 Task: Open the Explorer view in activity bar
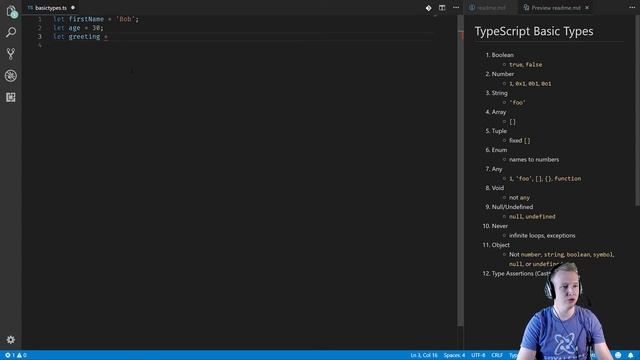11,11
